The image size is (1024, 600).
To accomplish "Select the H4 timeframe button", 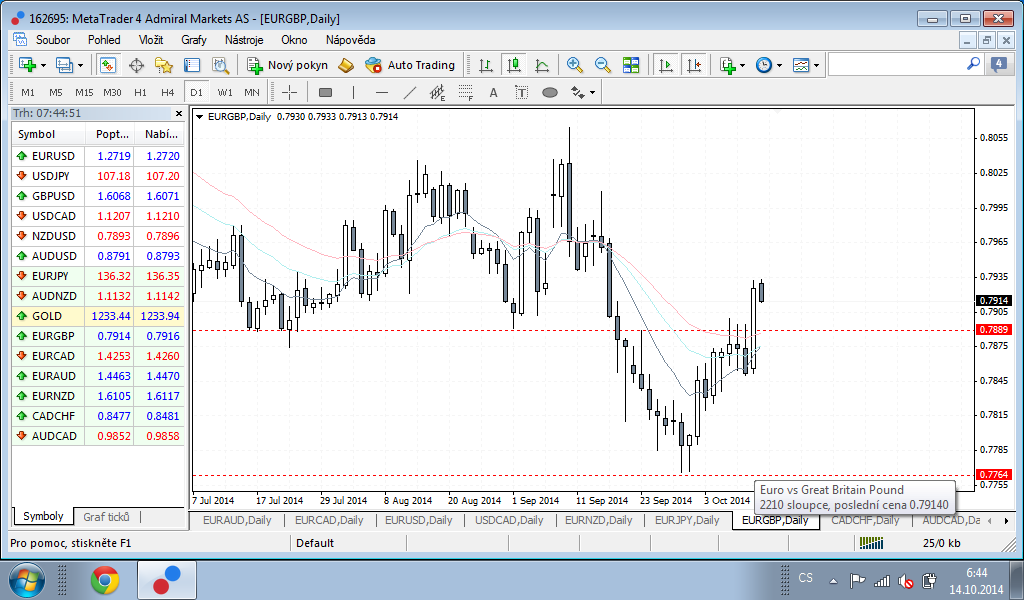I will (x=168, y=92).
